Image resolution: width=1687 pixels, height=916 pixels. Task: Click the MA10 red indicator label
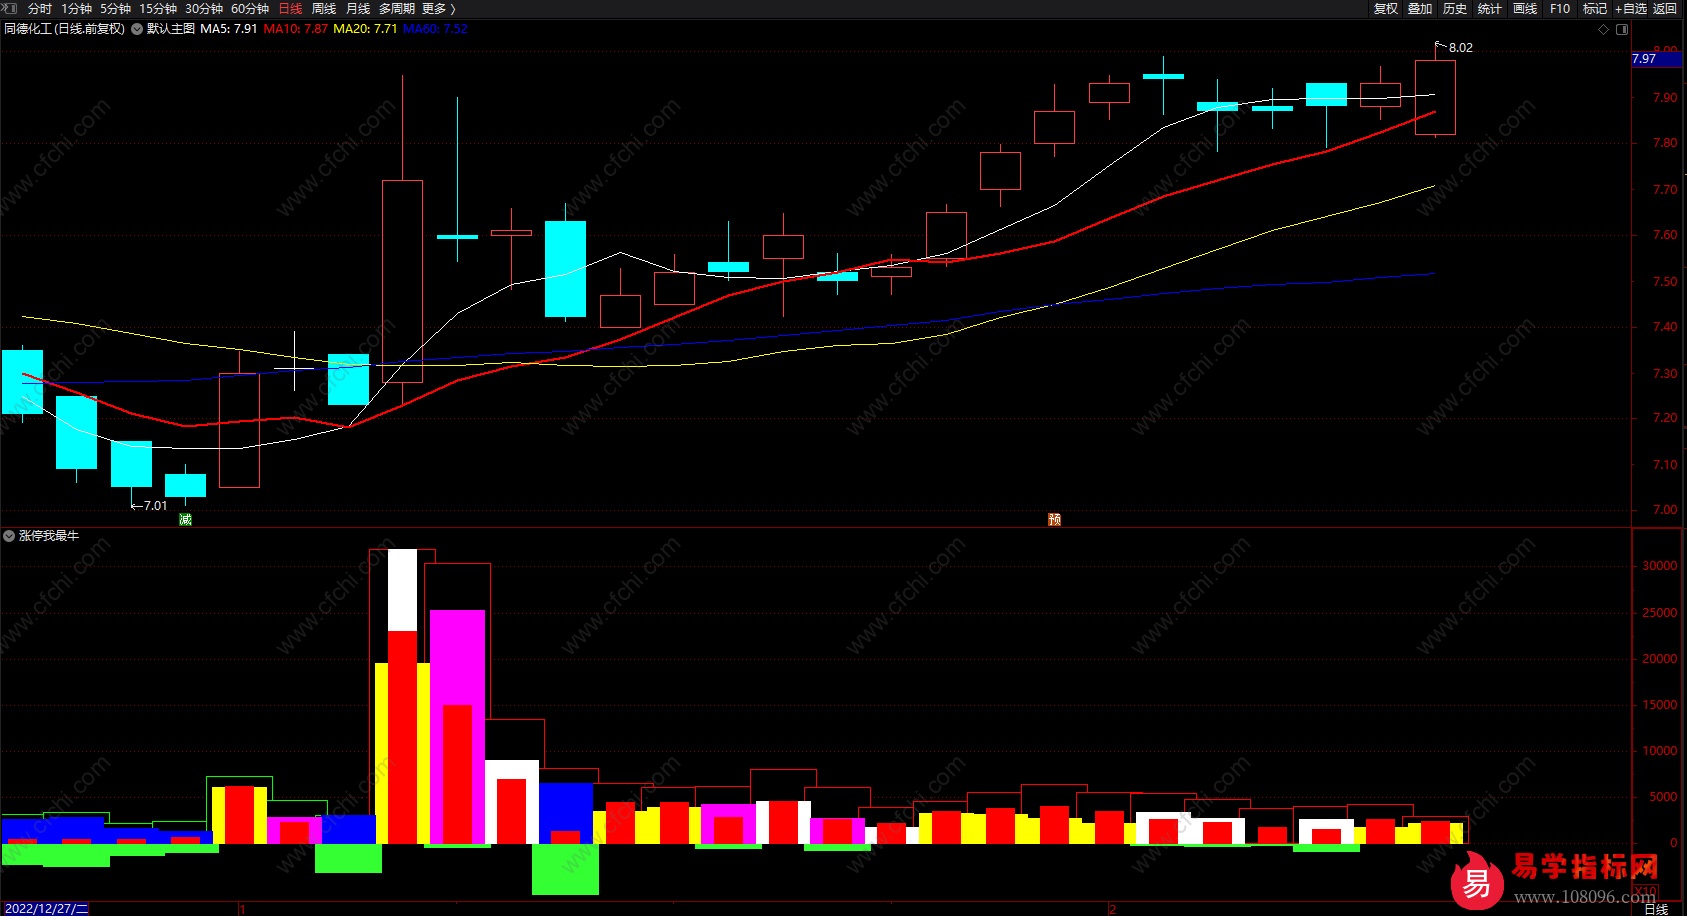click(x=295, y=29)
